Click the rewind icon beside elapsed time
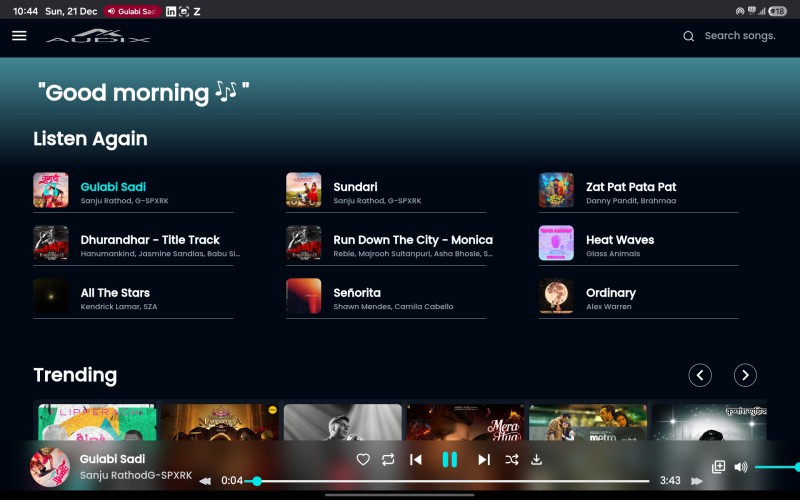The image size is (800, 500). tap(205, 481)
